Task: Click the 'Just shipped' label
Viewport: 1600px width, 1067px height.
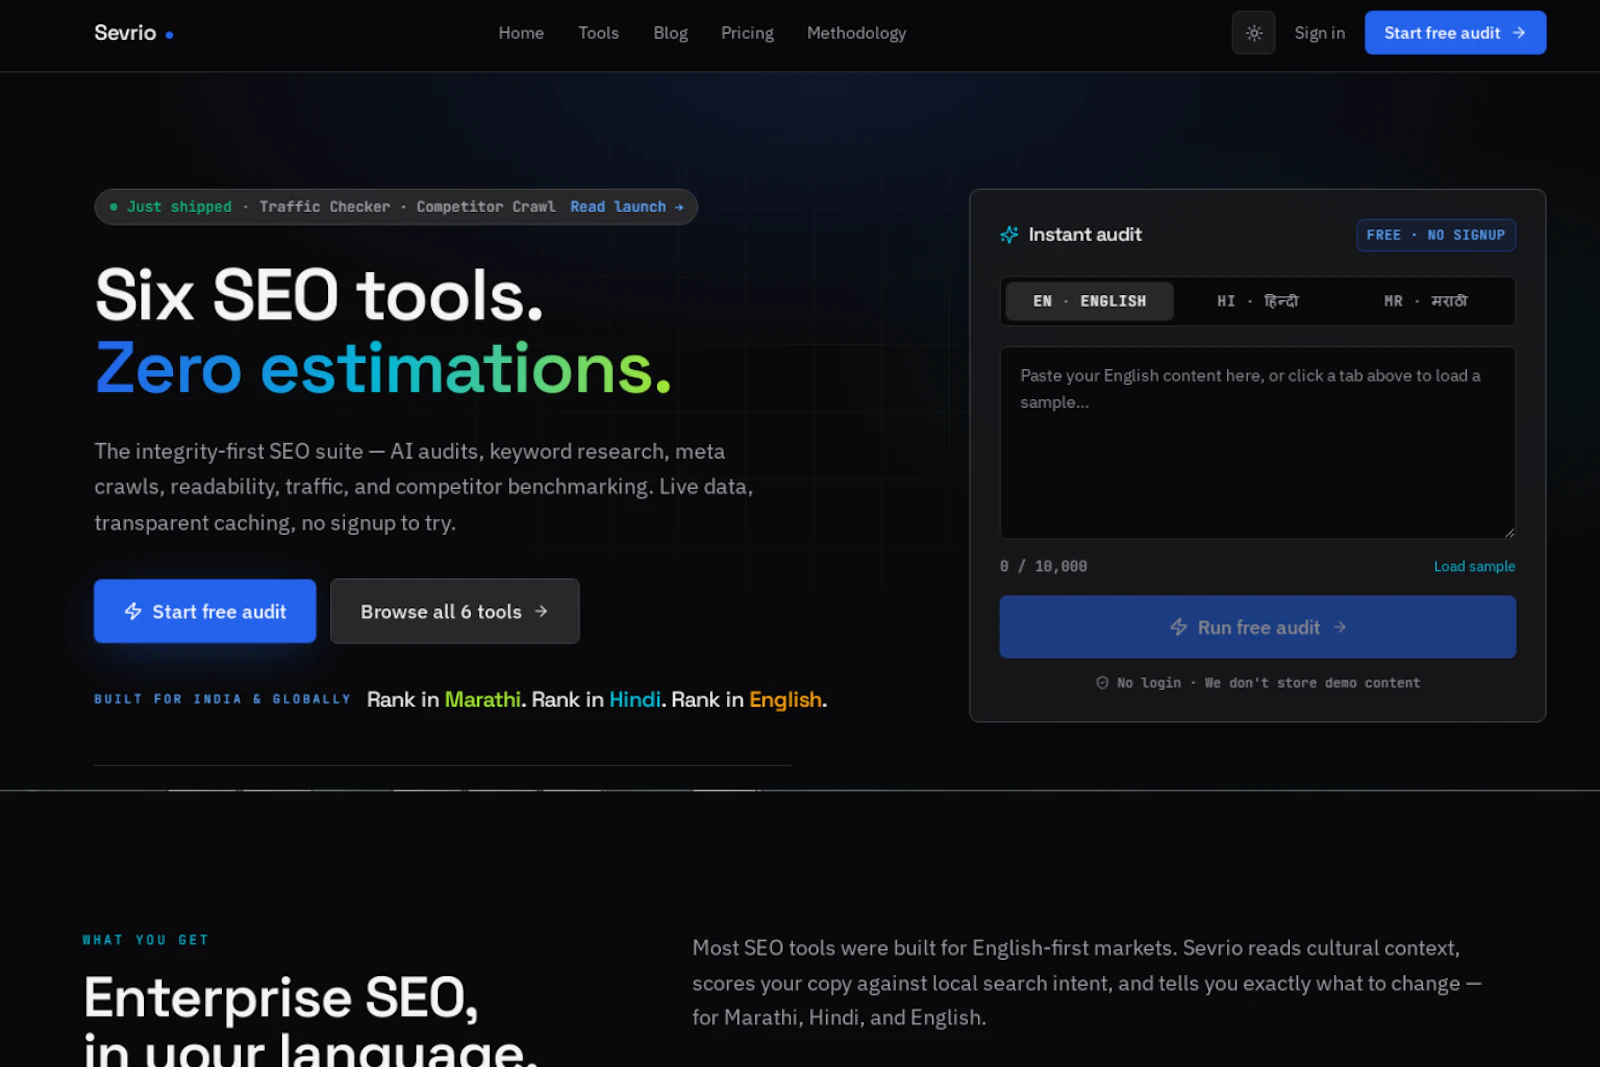Action: 179,207
